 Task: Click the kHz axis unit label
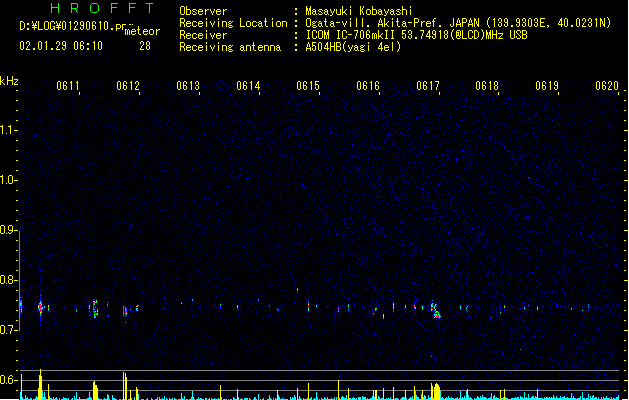coord(9,81)
